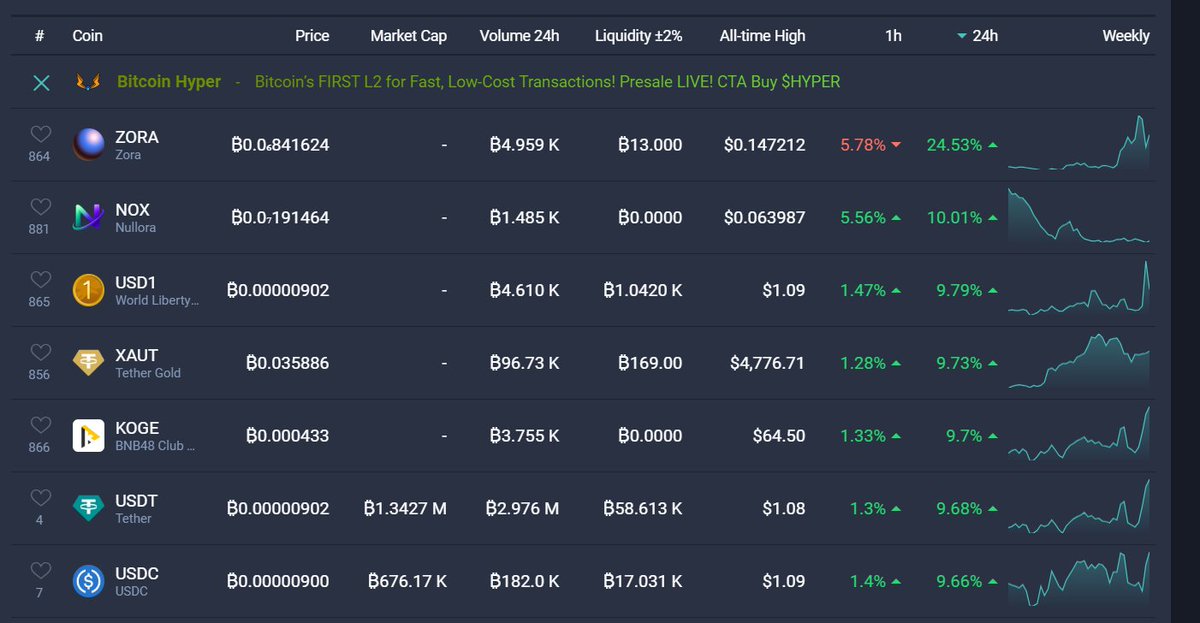The image size is (1200, 623).
Task: Click the Bitcoin Hyper ad logo
Action: click(x=89, y=83)
